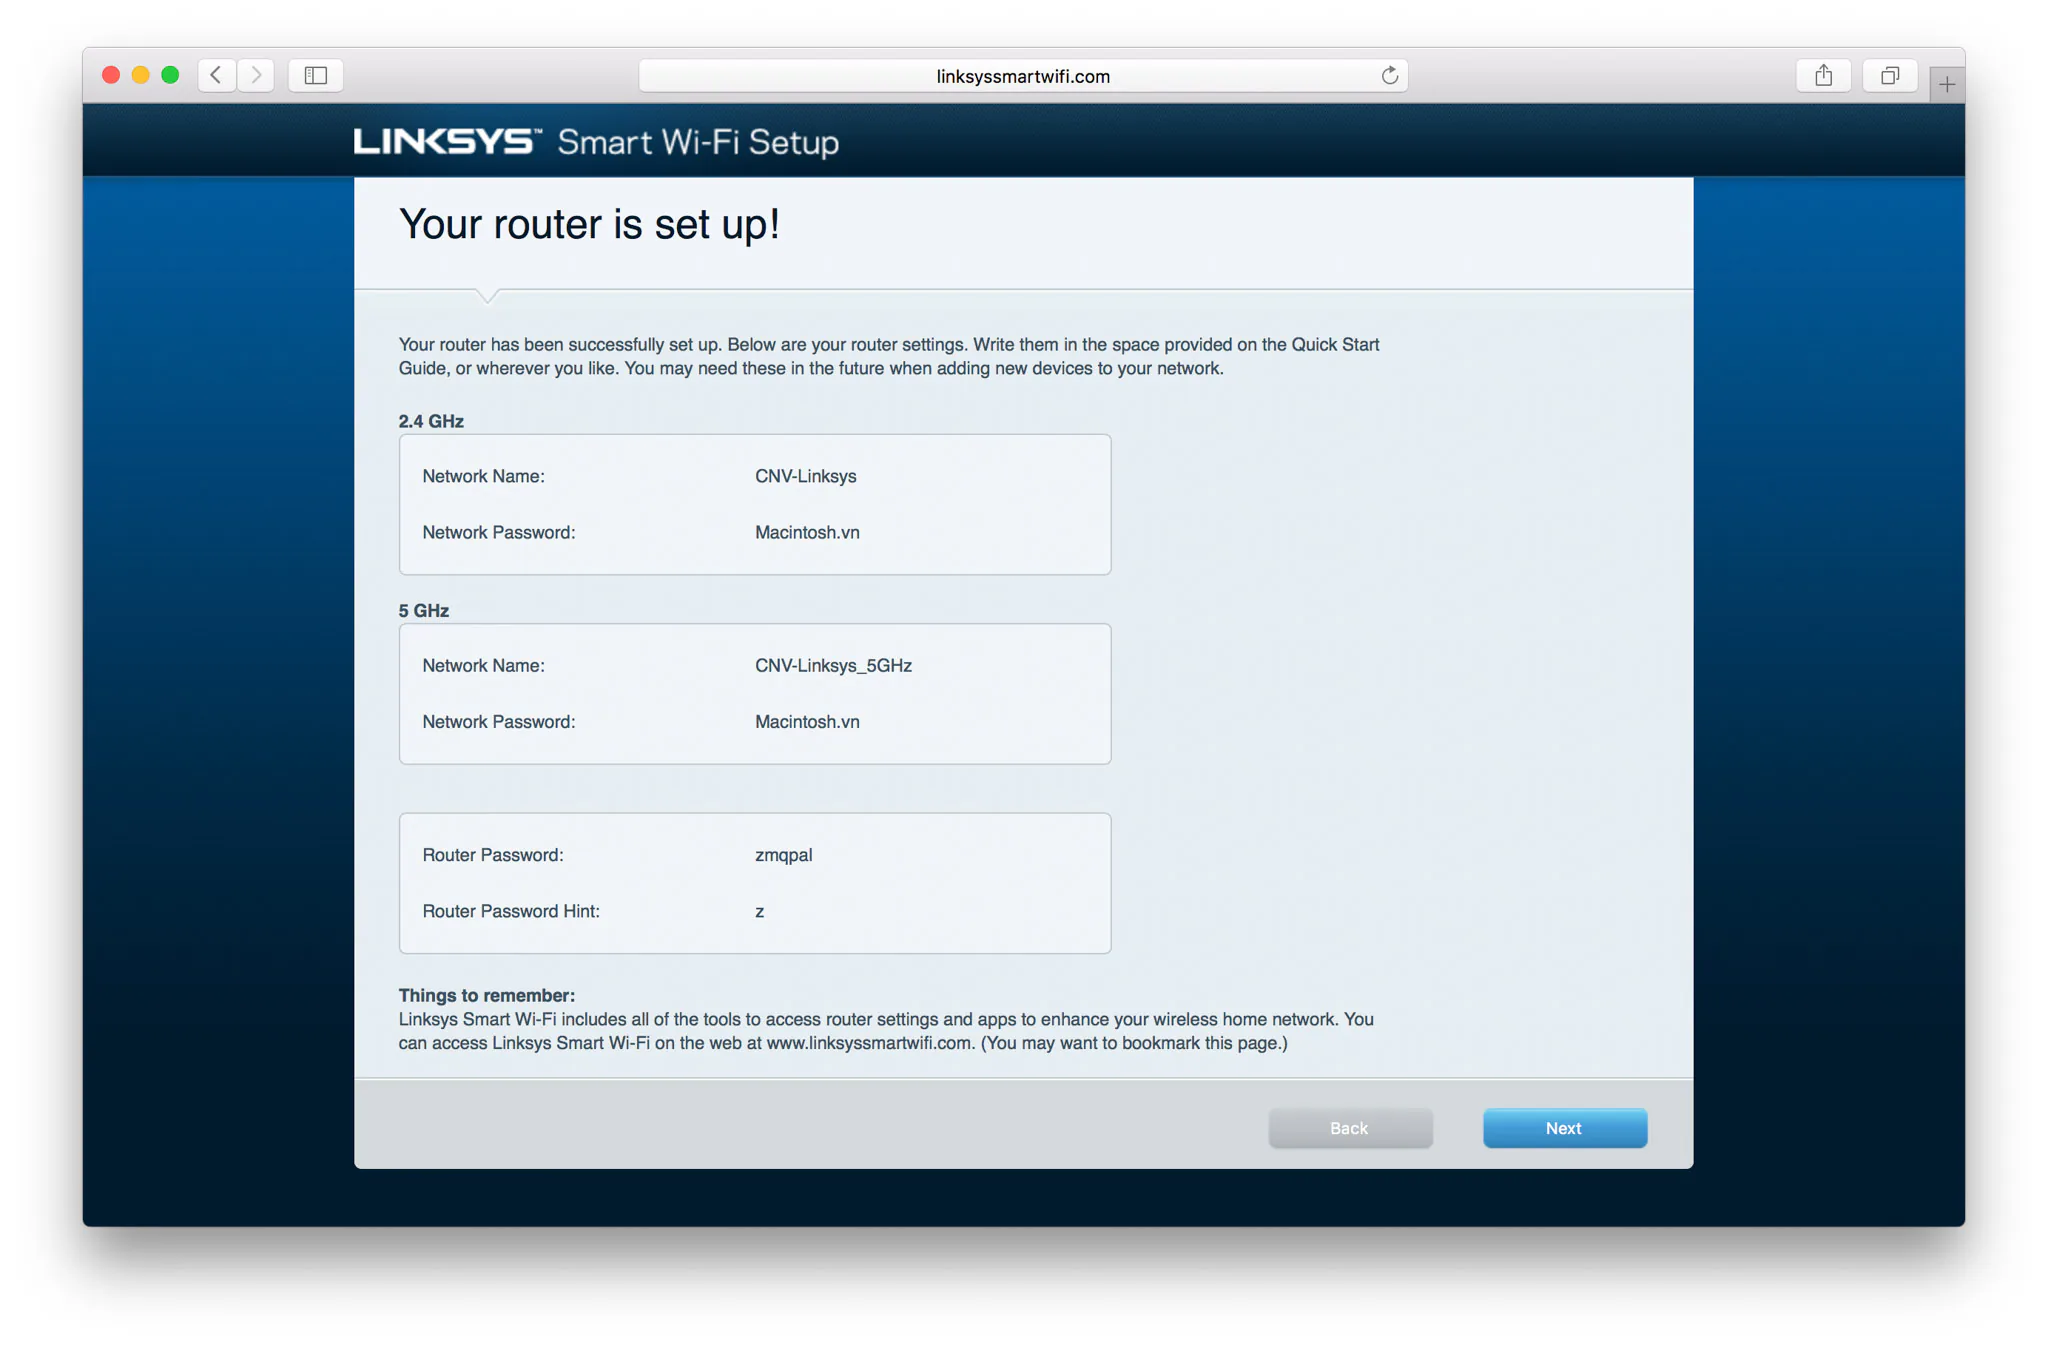Zoom window with the green button
This screenshot has width=2048, height=1345.
tap(170, 75)
